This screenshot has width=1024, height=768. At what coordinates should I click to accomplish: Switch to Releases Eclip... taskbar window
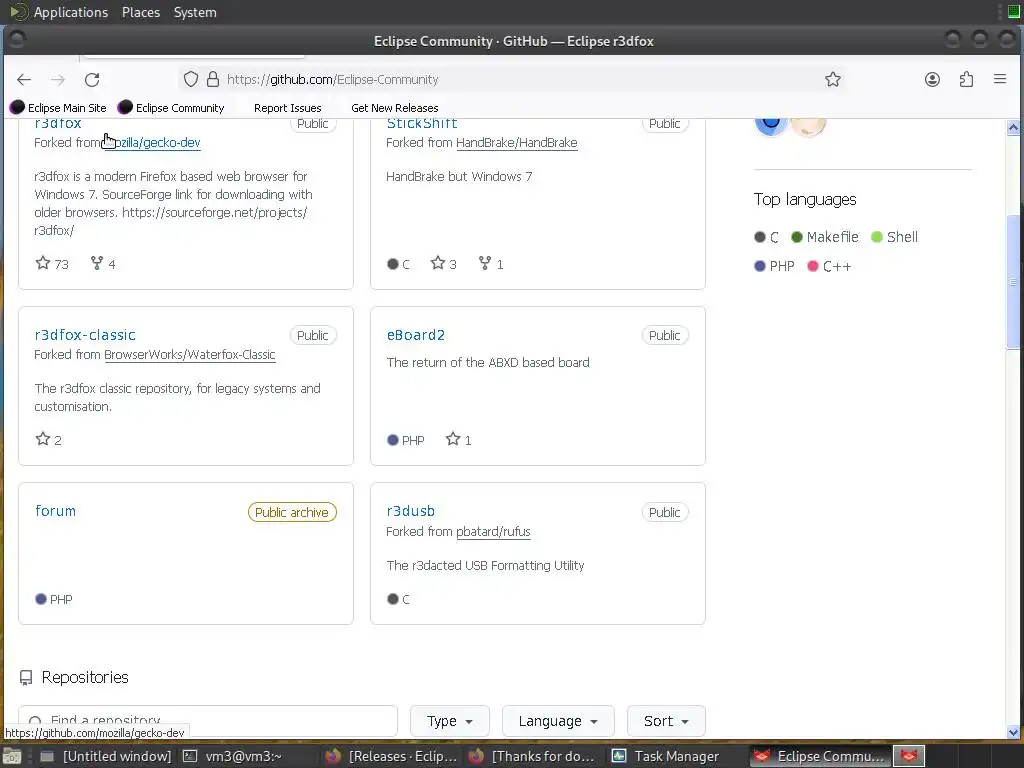(x=392, y=756)
